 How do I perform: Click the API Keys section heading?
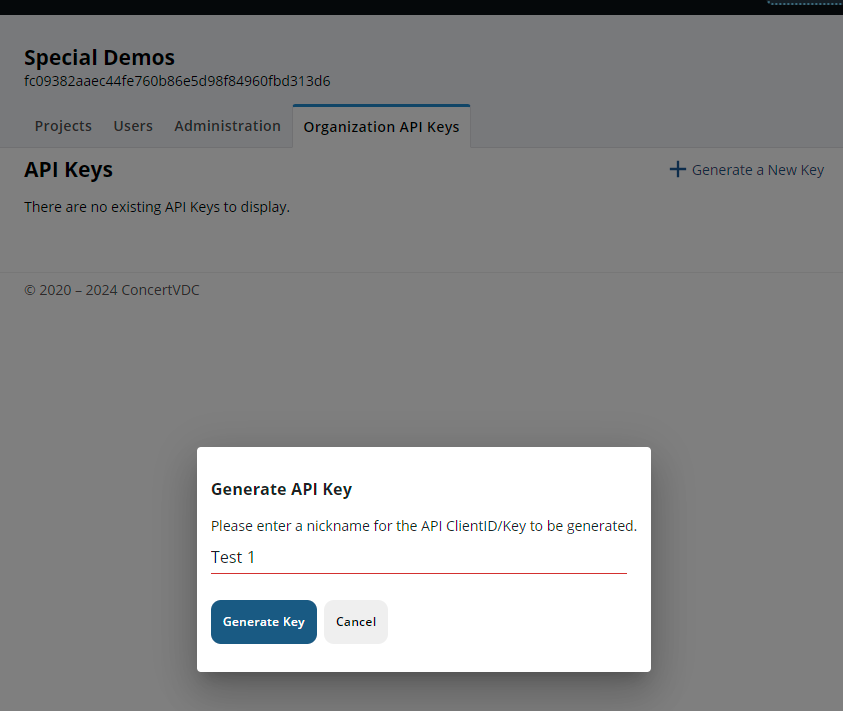click(68, 170)
